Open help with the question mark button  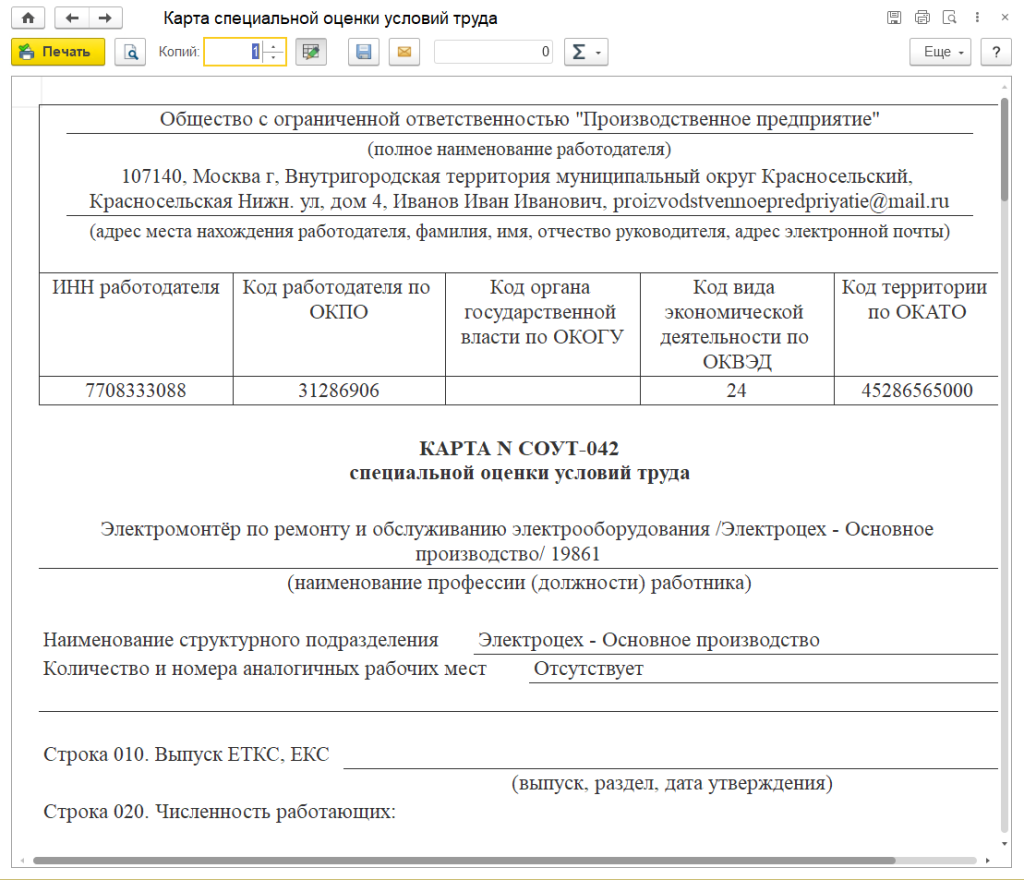995,52
